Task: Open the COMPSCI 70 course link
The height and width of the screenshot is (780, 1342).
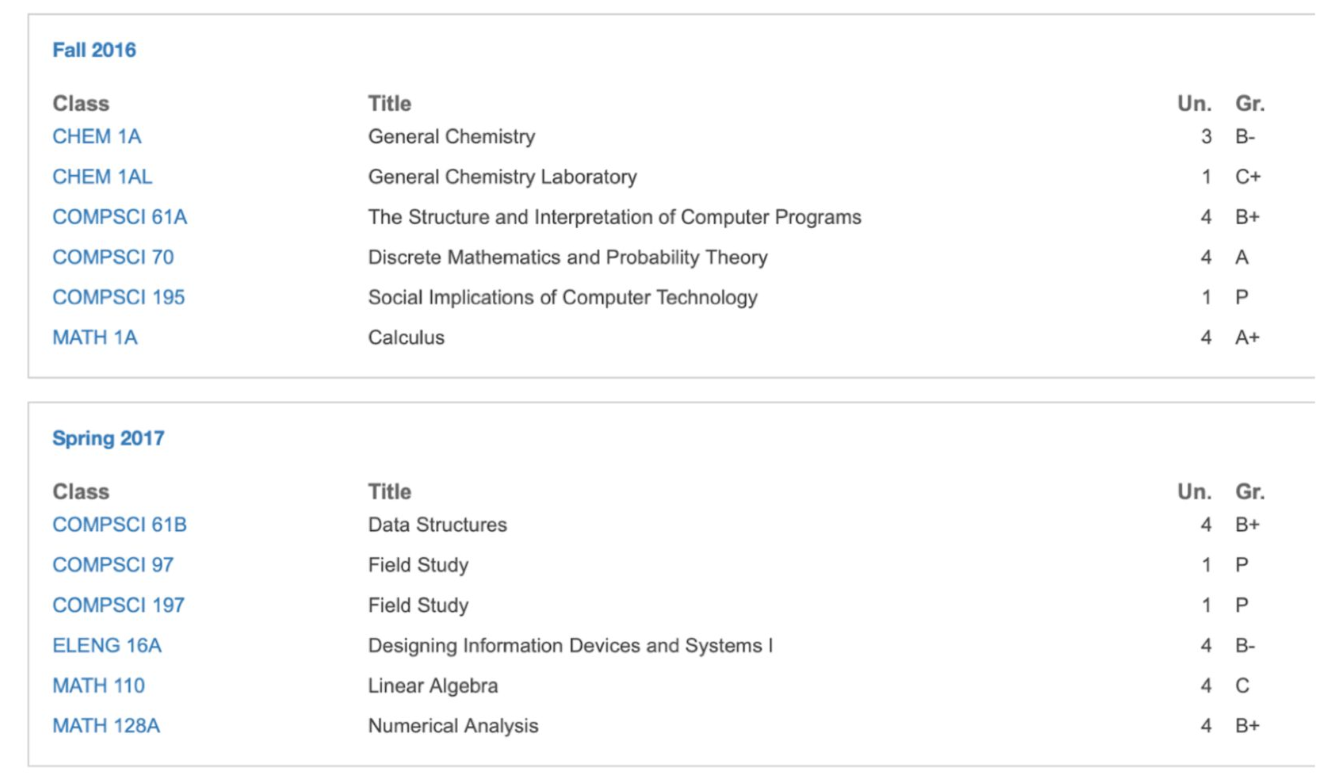Action: 113,257
